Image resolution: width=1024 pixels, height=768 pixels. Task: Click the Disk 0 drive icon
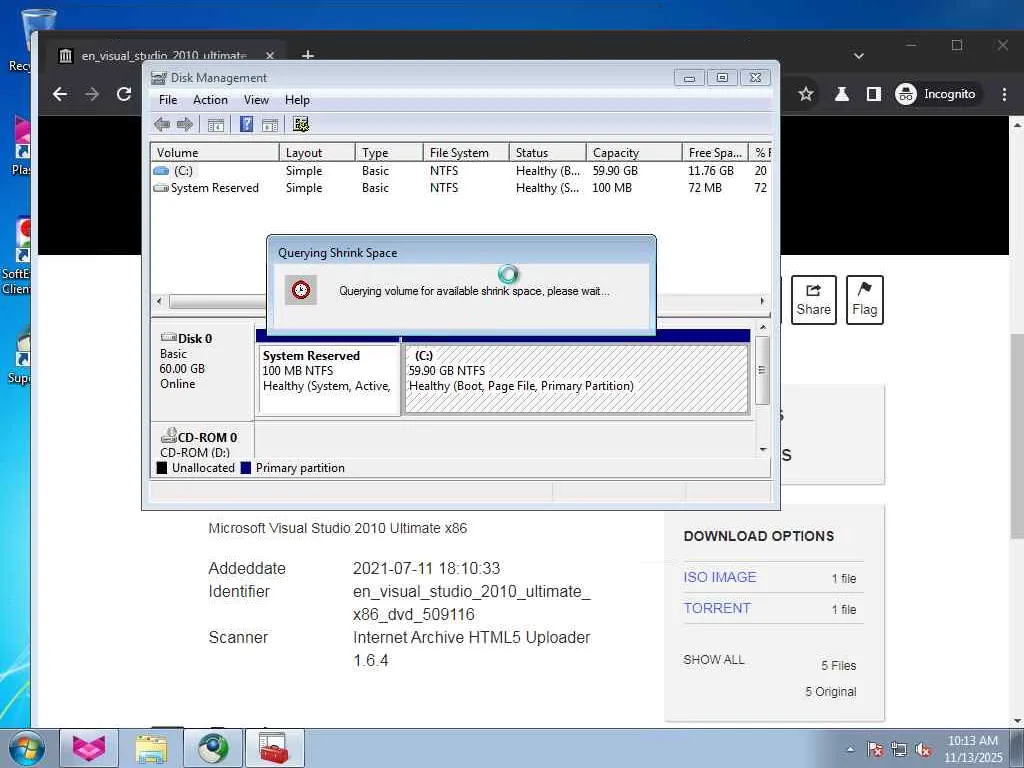point(169,337)
